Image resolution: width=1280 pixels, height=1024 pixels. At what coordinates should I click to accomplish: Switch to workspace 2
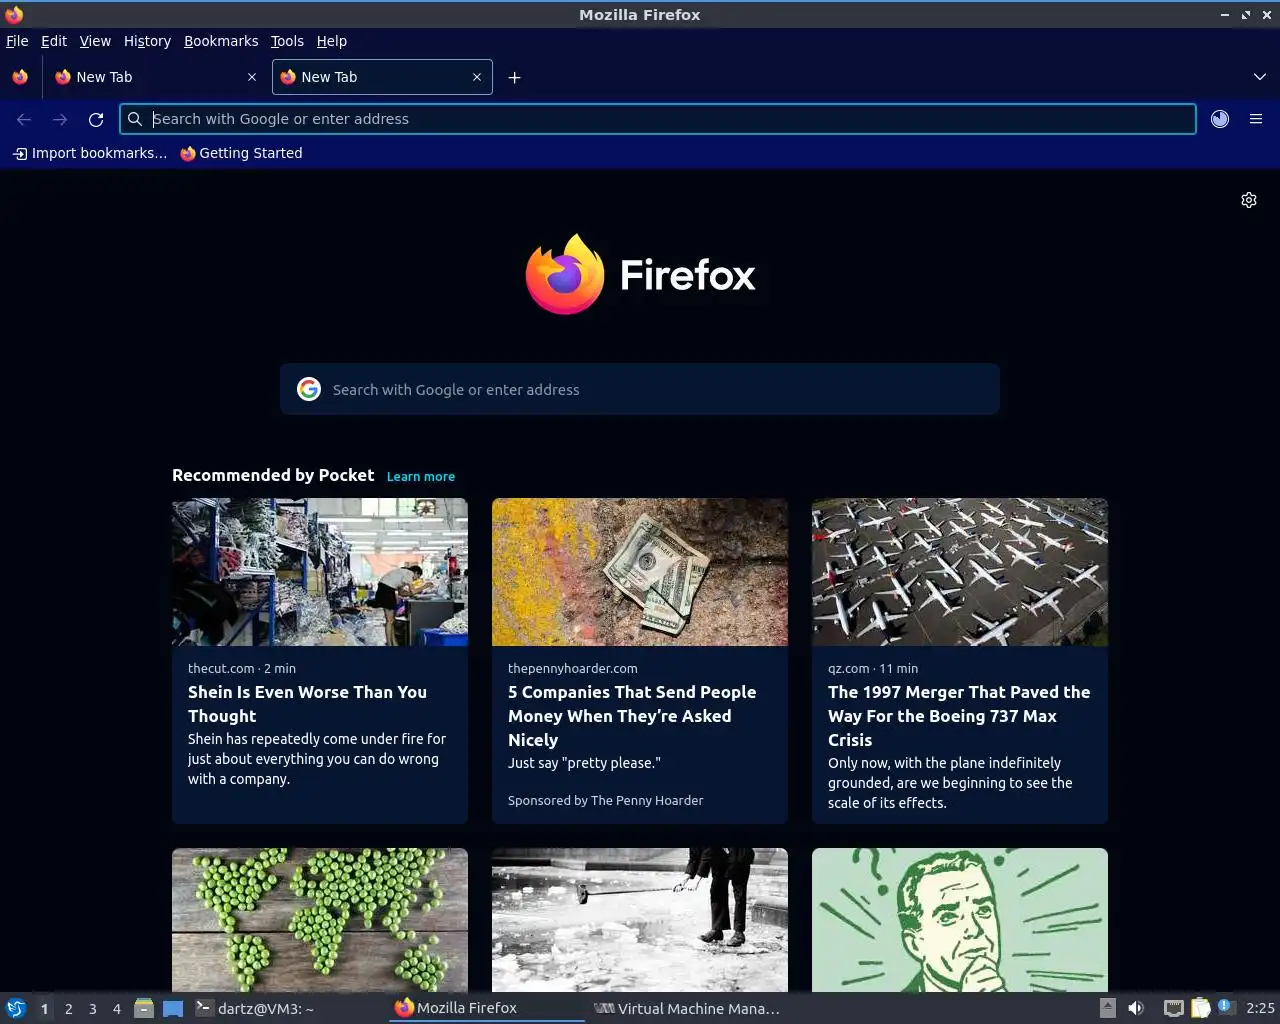[68, 1009]
